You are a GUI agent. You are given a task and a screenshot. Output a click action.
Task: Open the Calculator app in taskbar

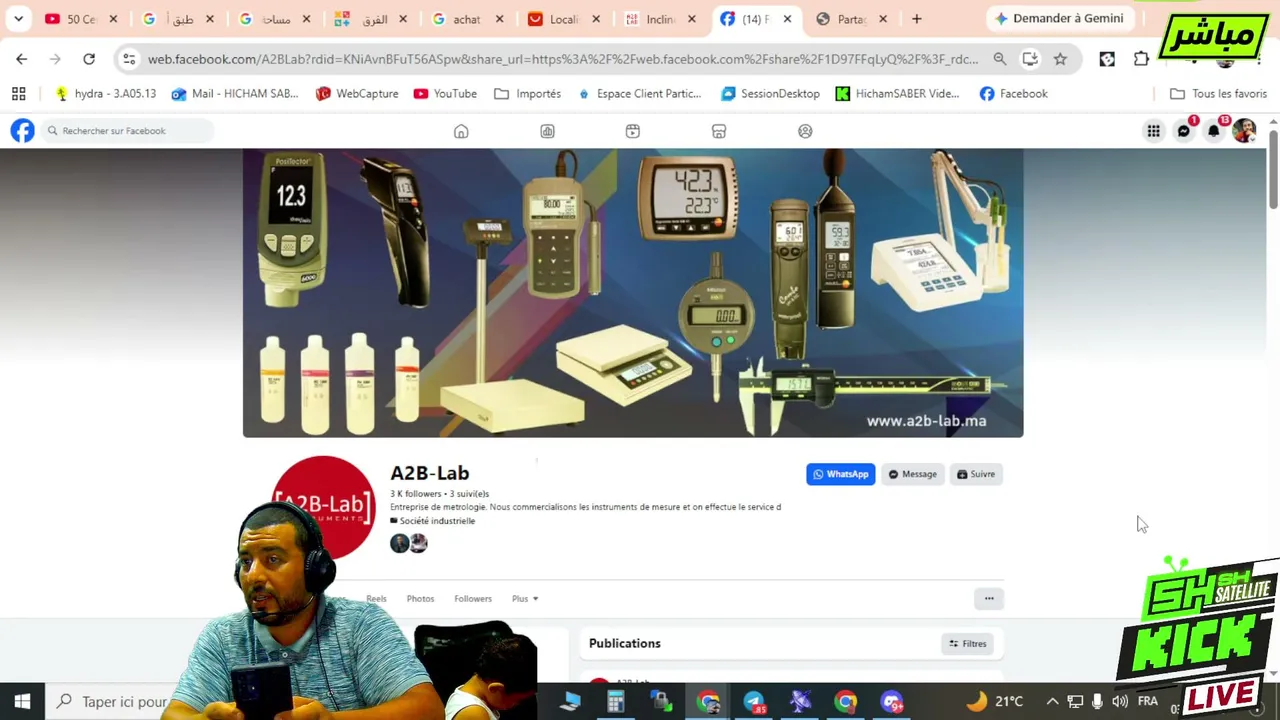(615, 702)
